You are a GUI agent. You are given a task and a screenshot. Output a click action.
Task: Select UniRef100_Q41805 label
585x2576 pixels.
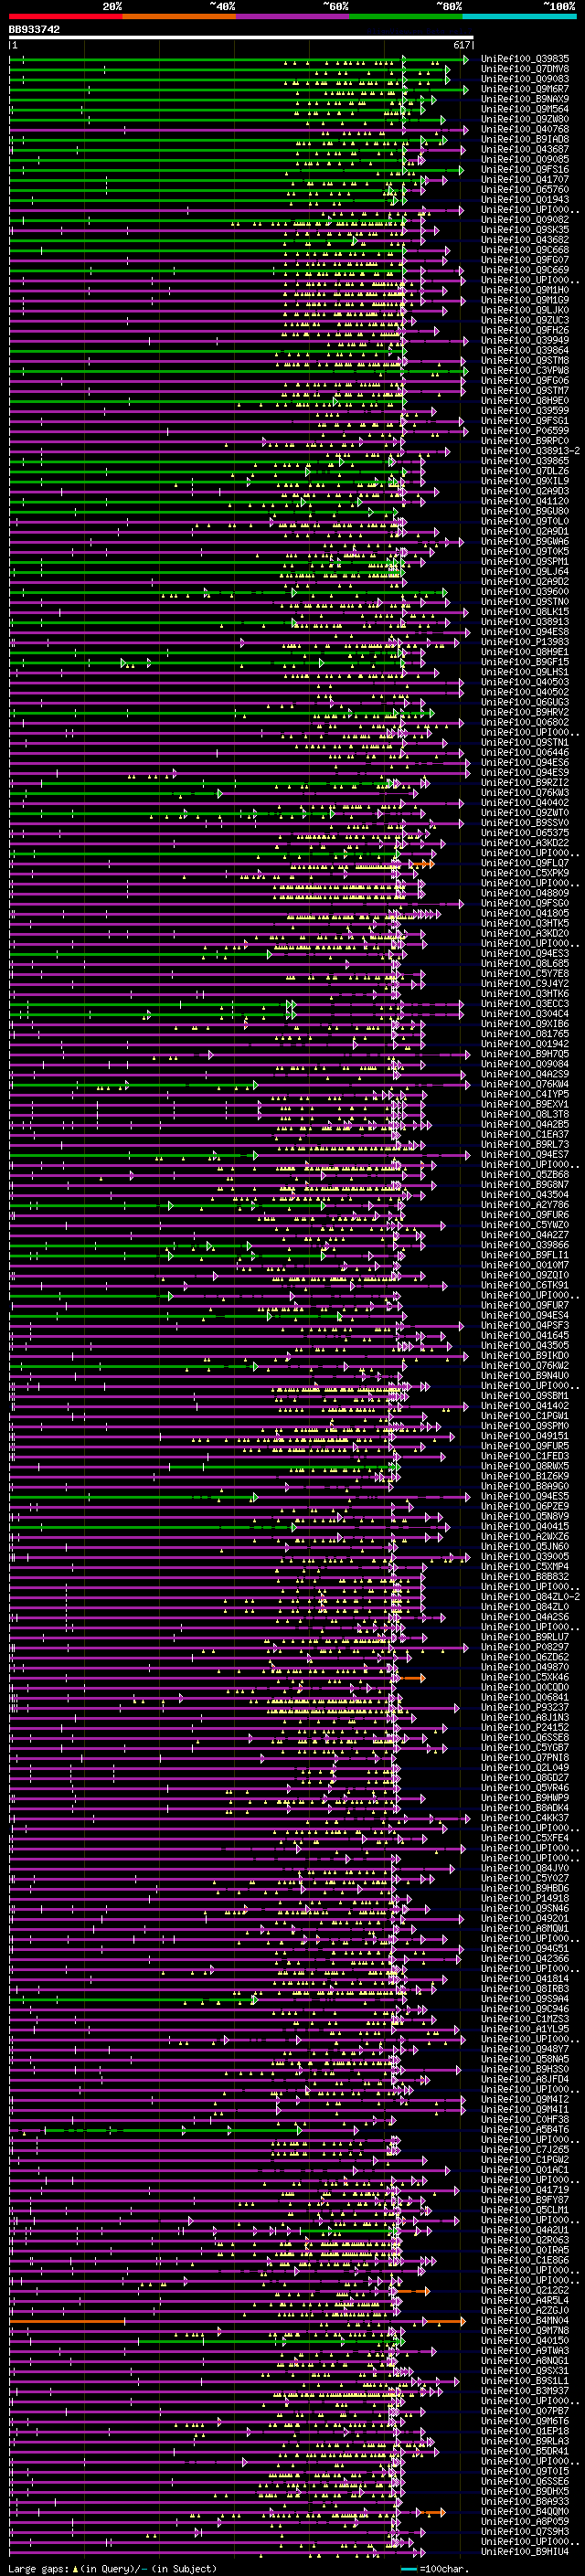coord(525,913)
